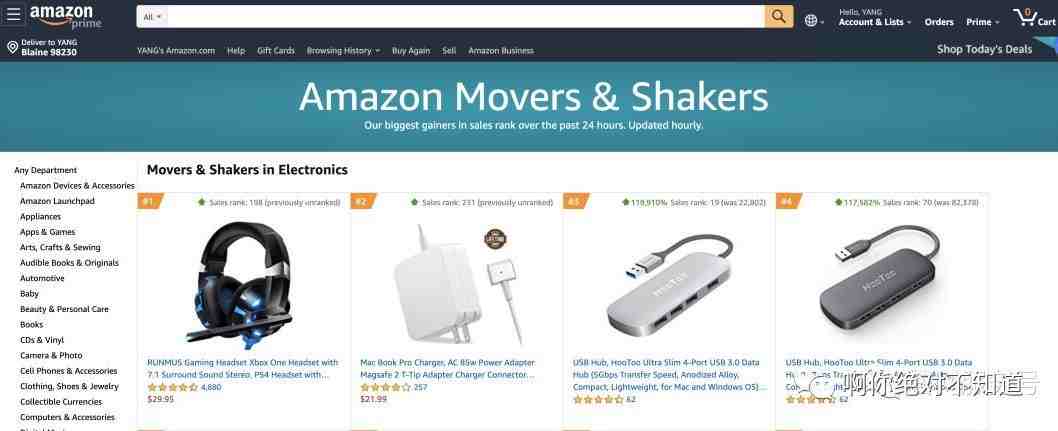1058x431 pixels.
Task: Open the shopping cart icon
Action: coord(1034,18)
